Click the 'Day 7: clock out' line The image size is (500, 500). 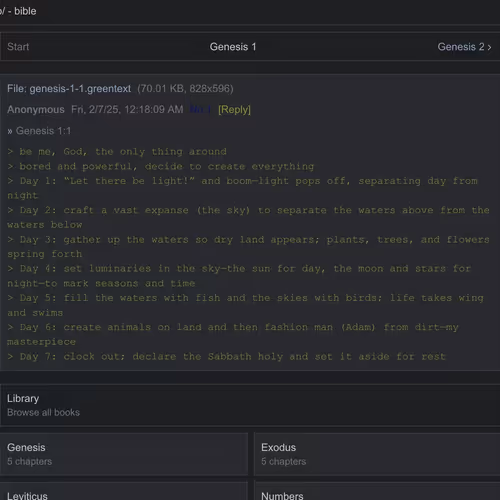[x=226, y=356]
